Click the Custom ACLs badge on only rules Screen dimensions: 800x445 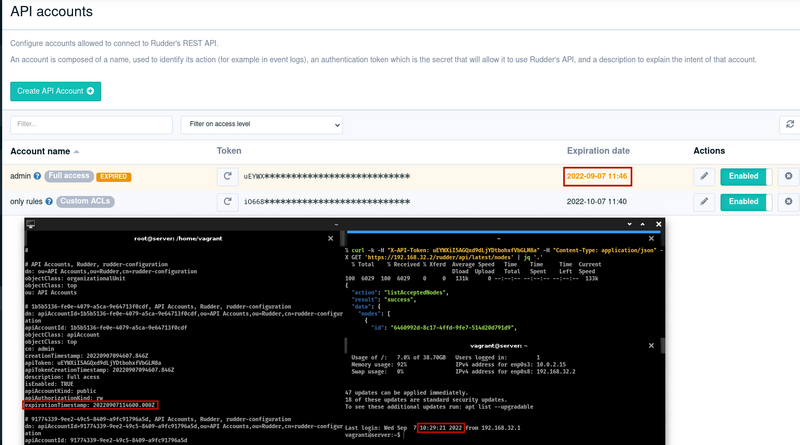pyautogui.click(x=85, y=202)
